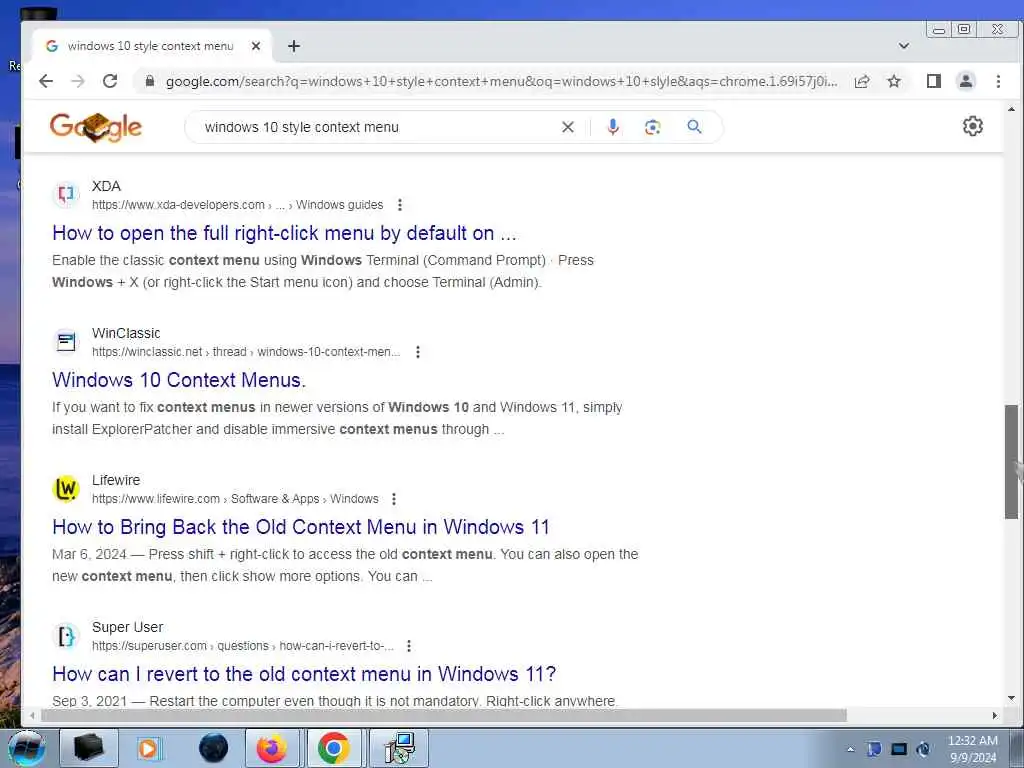Open Firefox from the taskbar

coord(272,748)
